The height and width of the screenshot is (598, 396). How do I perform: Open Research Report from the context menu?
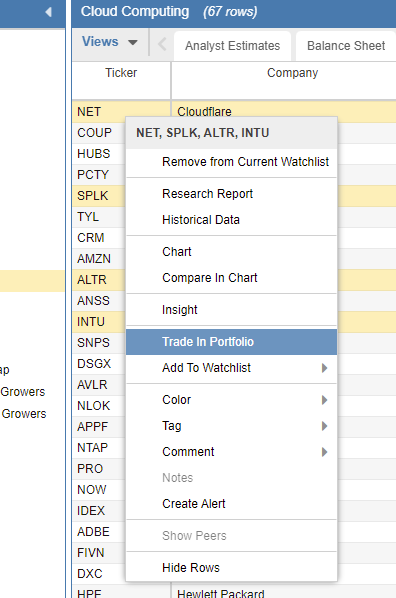pyautogui.click(x=232, y=194)
